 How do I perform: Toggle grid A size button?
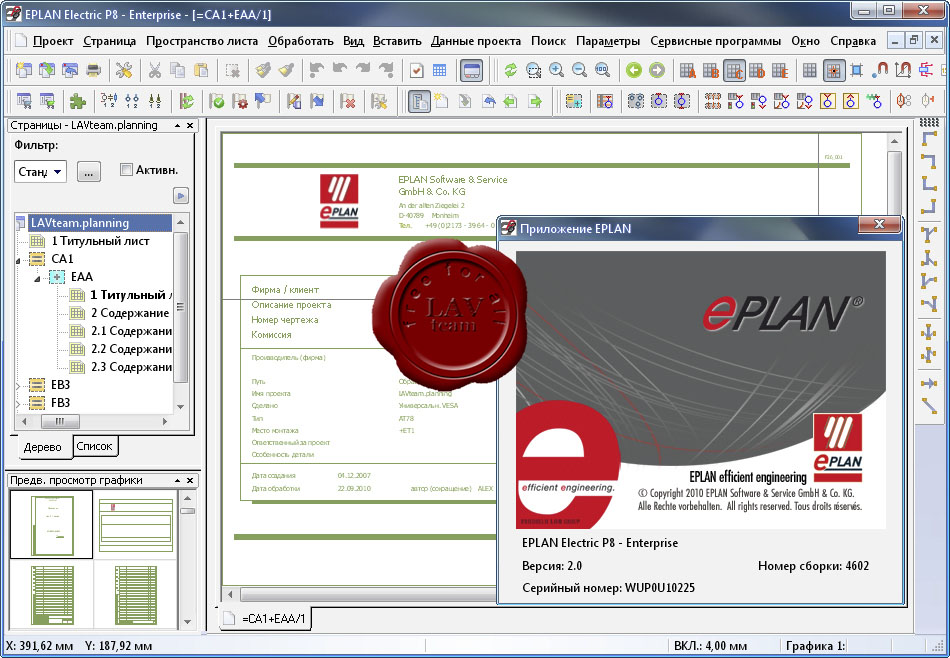[688, 70]
